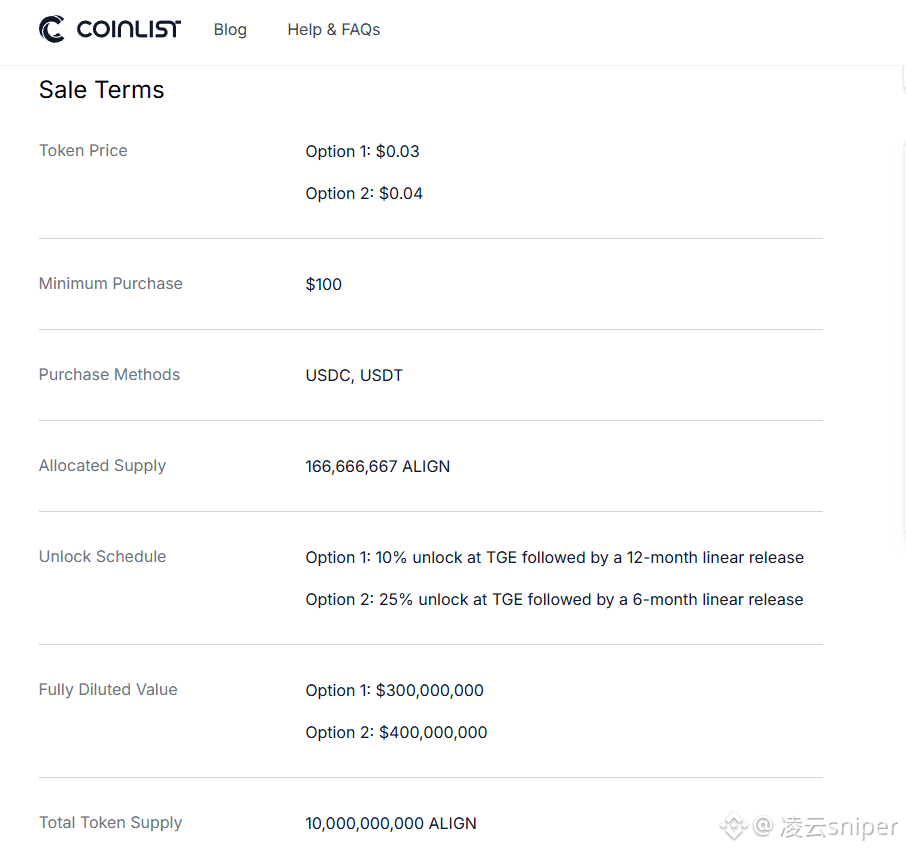Click the Binance watermark logo icon

point(734,826)
